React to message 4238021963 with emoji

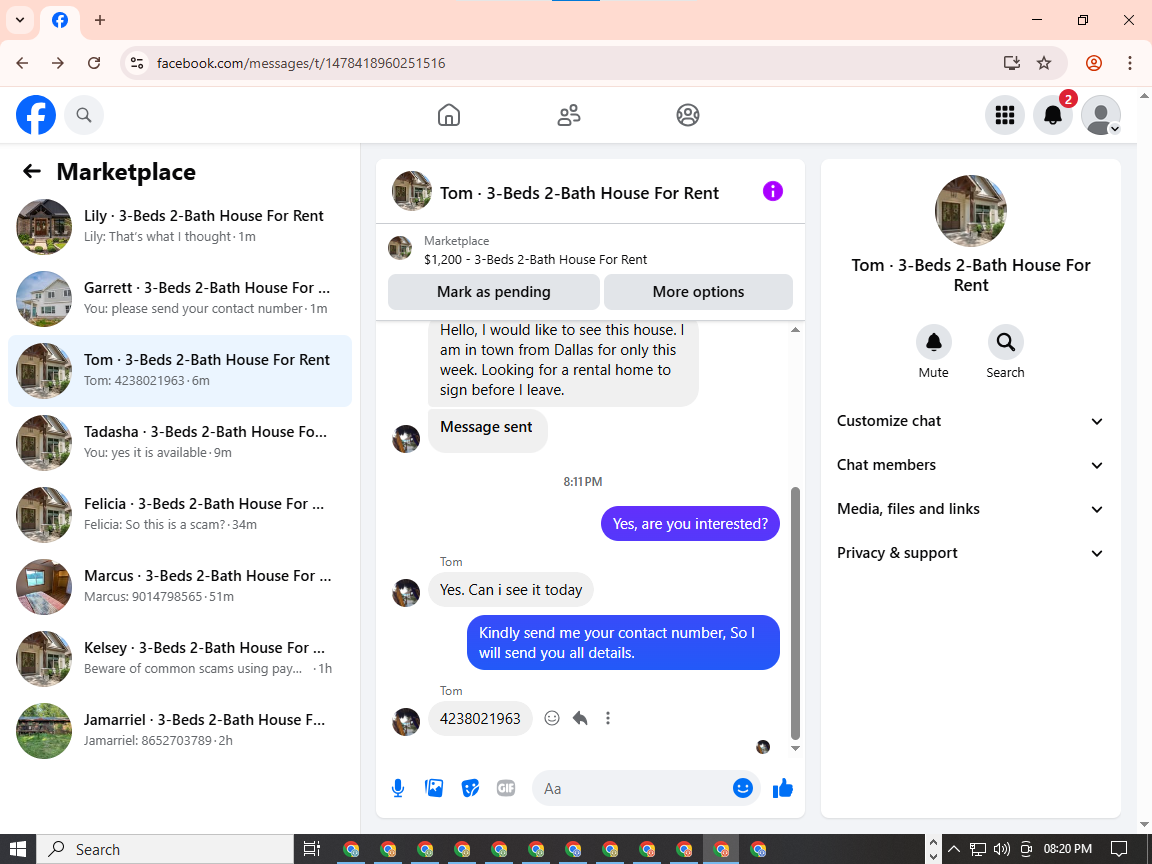pos(552,718)
